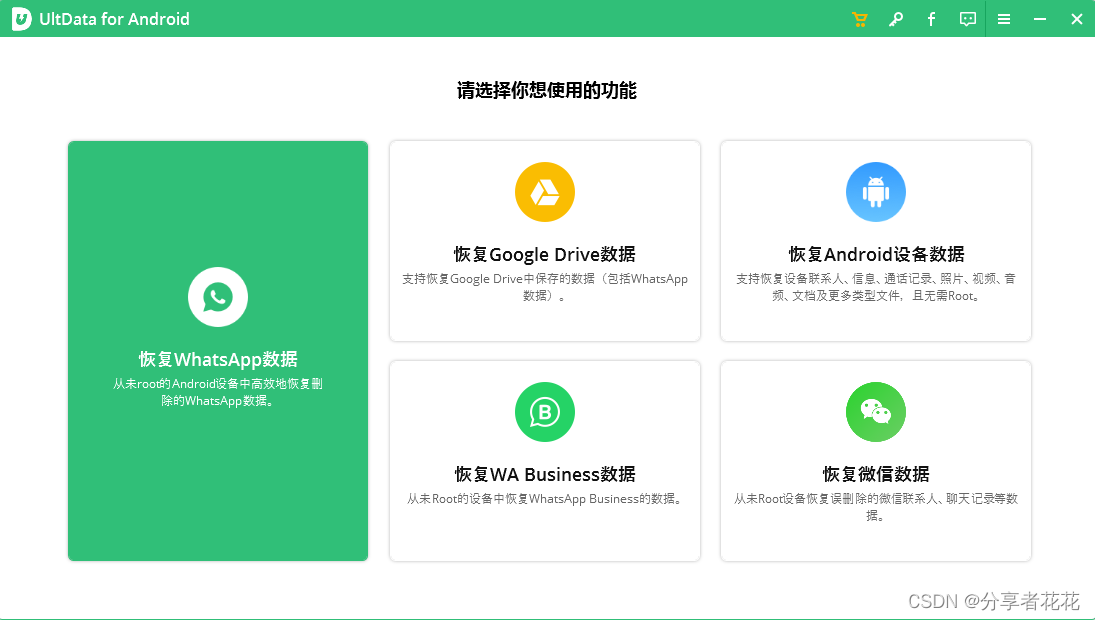The width and height of the screenshot is (1095, 620).
Task: Select the 恢复微信数据 title
Action: pyautogui.click(x=876, y=474)
